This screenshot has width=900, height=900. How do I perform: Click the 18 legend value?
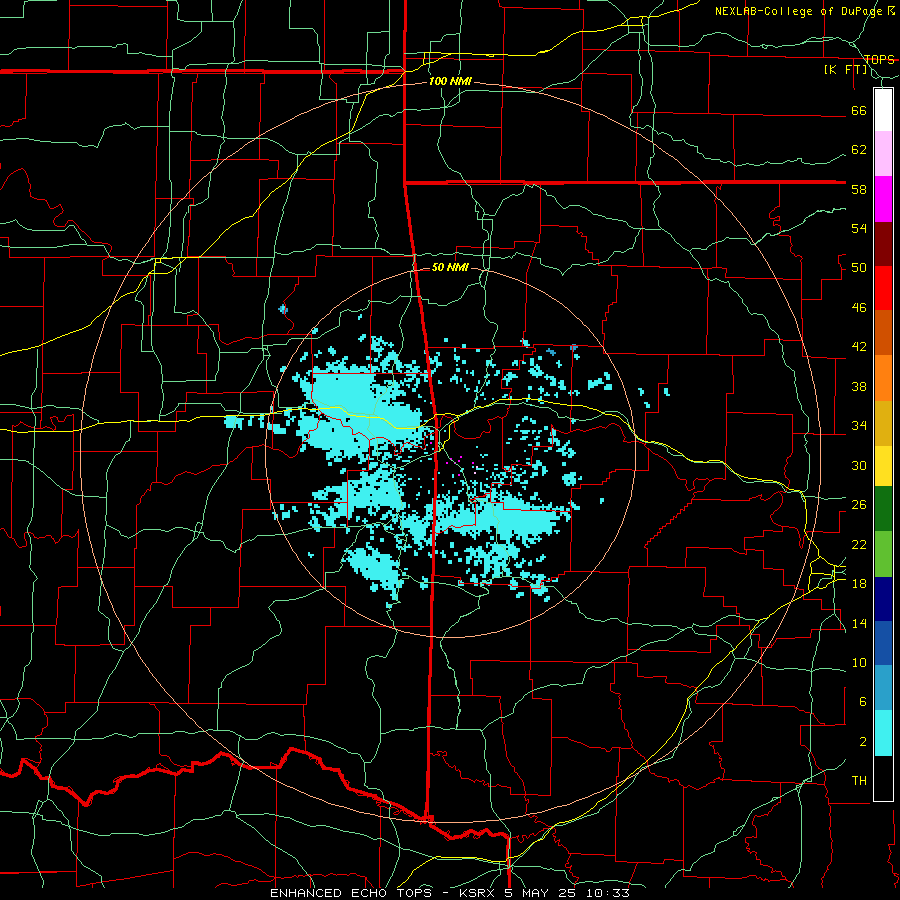859,584
